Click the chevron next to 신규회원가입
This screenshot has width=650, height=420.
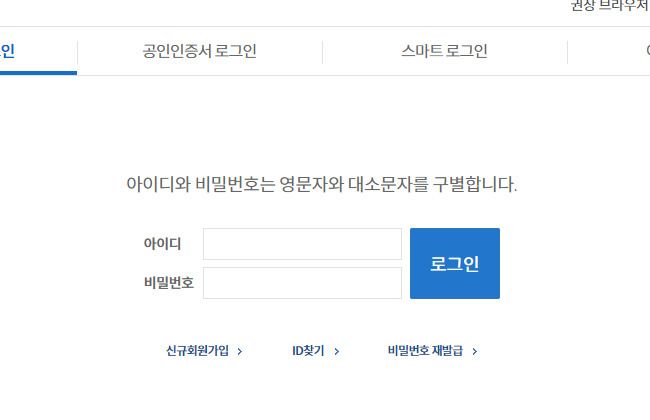point(240,352)
